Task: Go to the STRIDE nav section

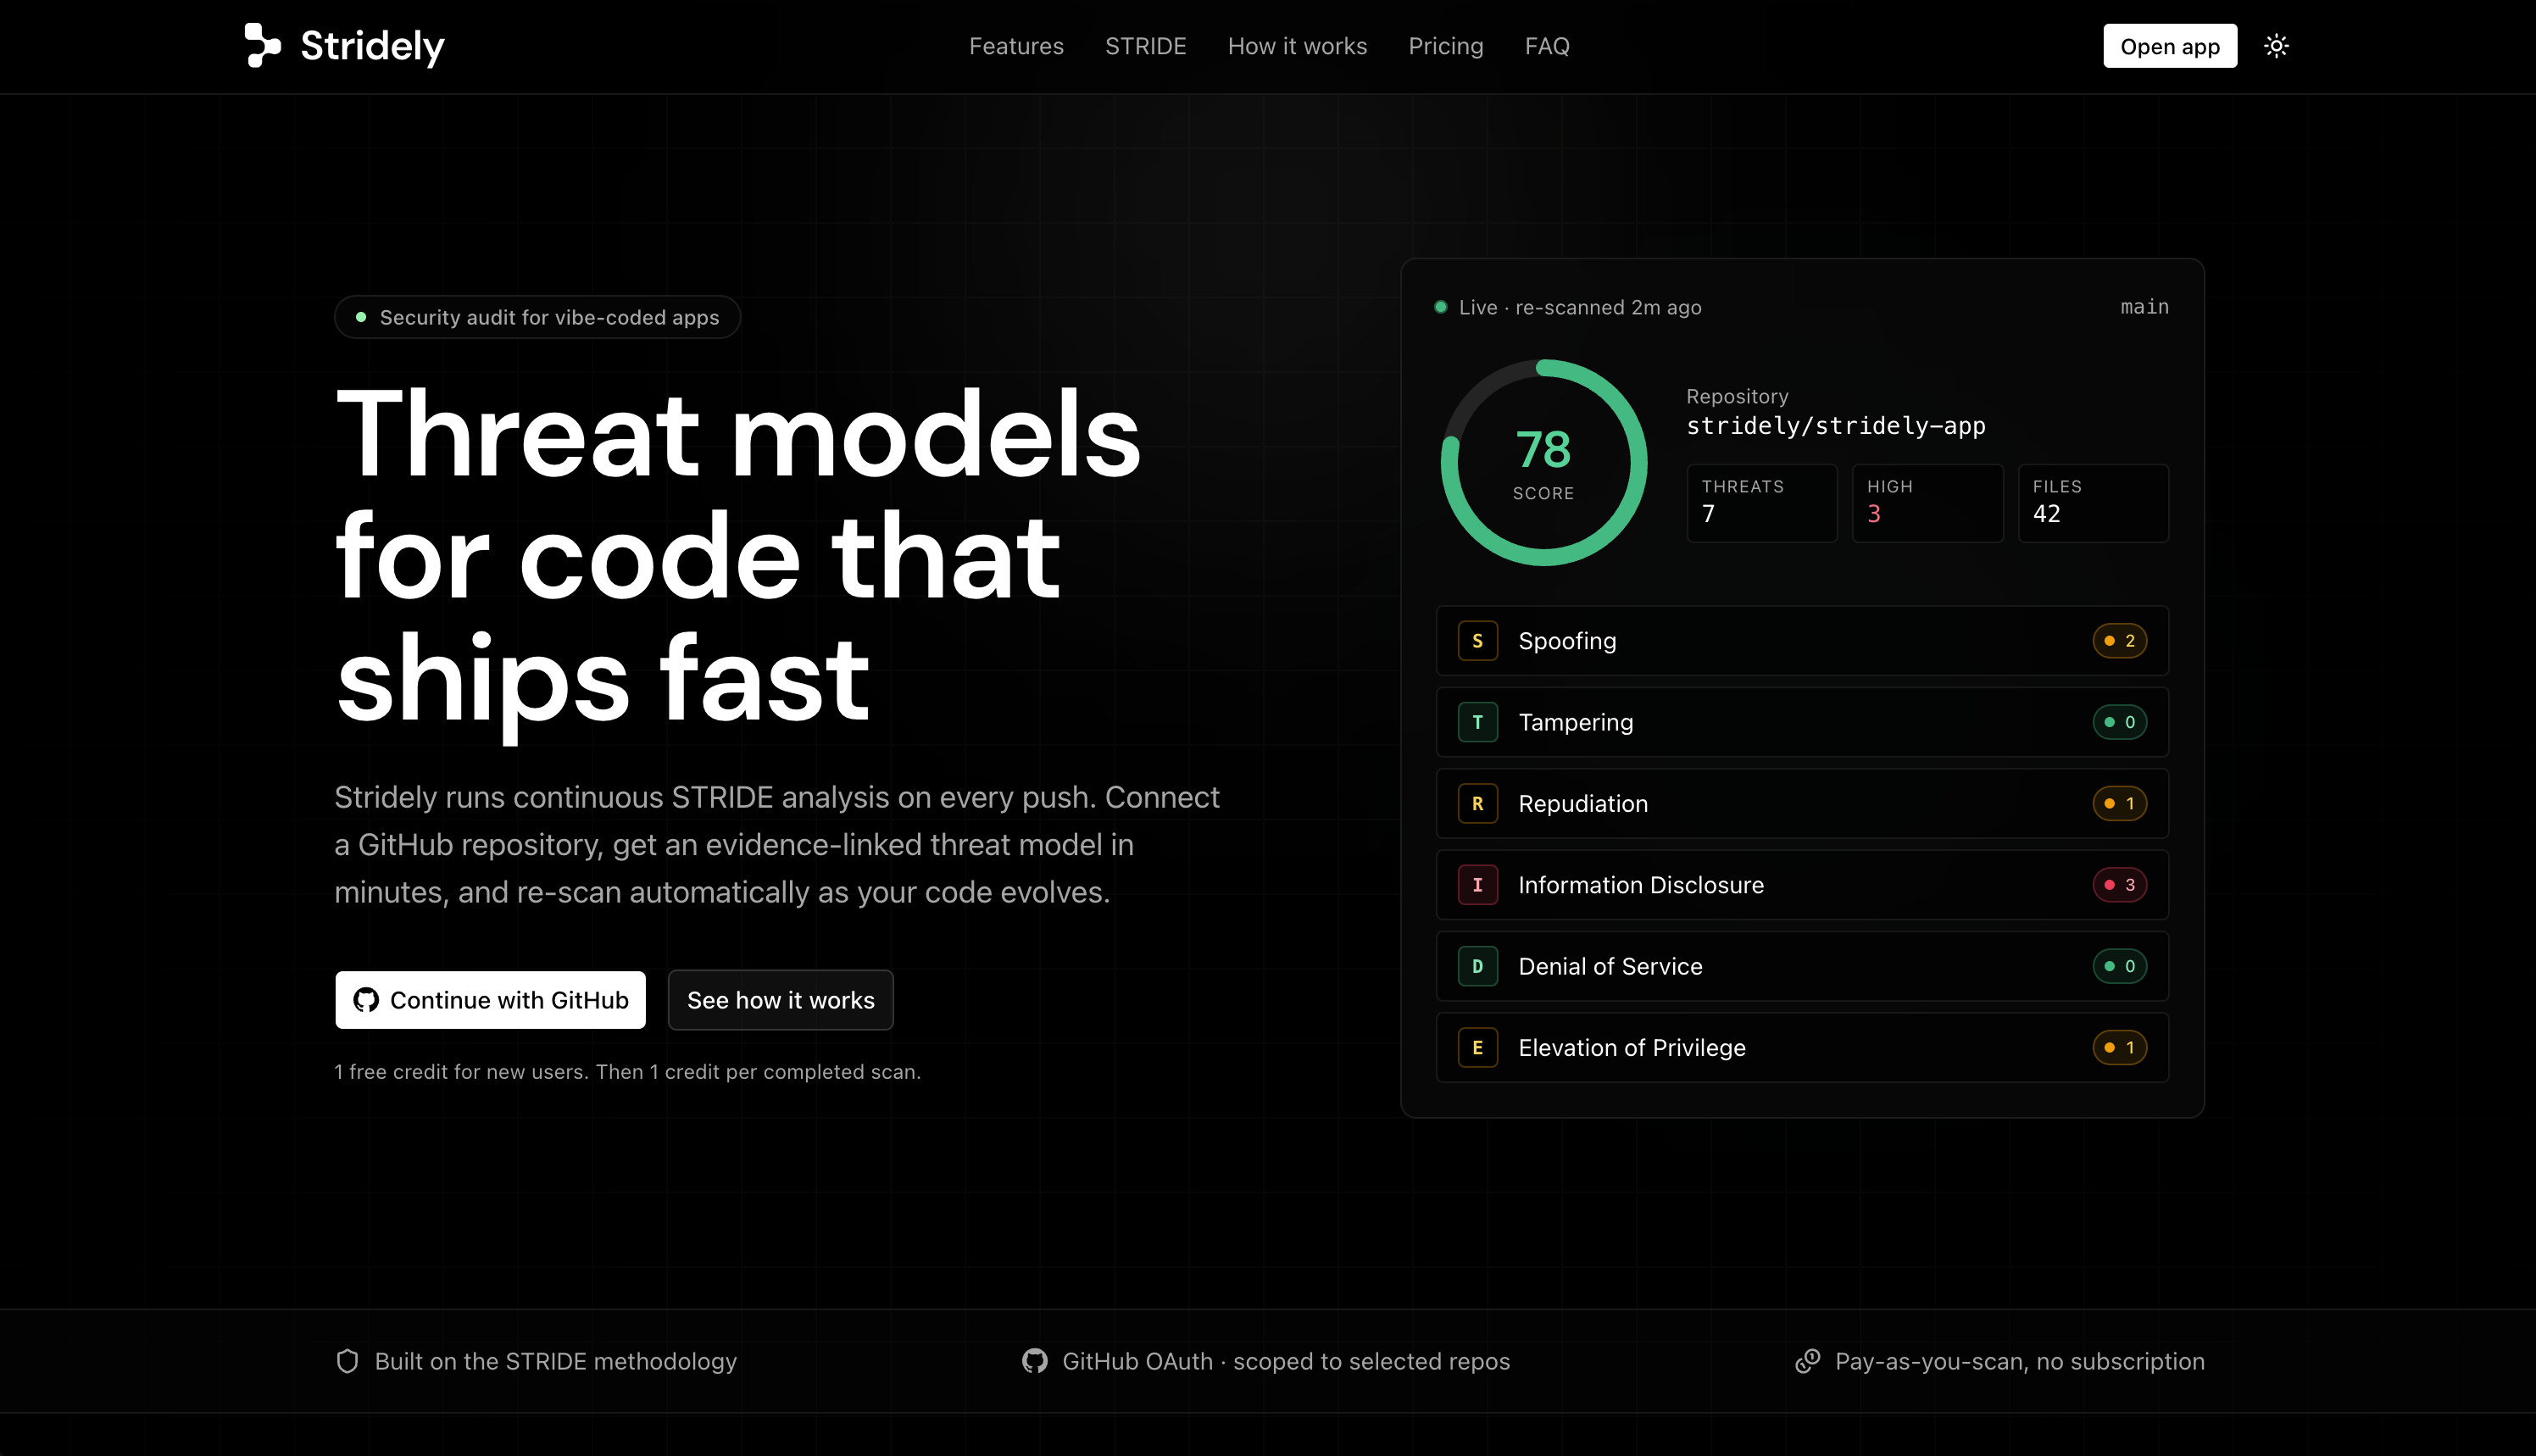Action: 1146,46
